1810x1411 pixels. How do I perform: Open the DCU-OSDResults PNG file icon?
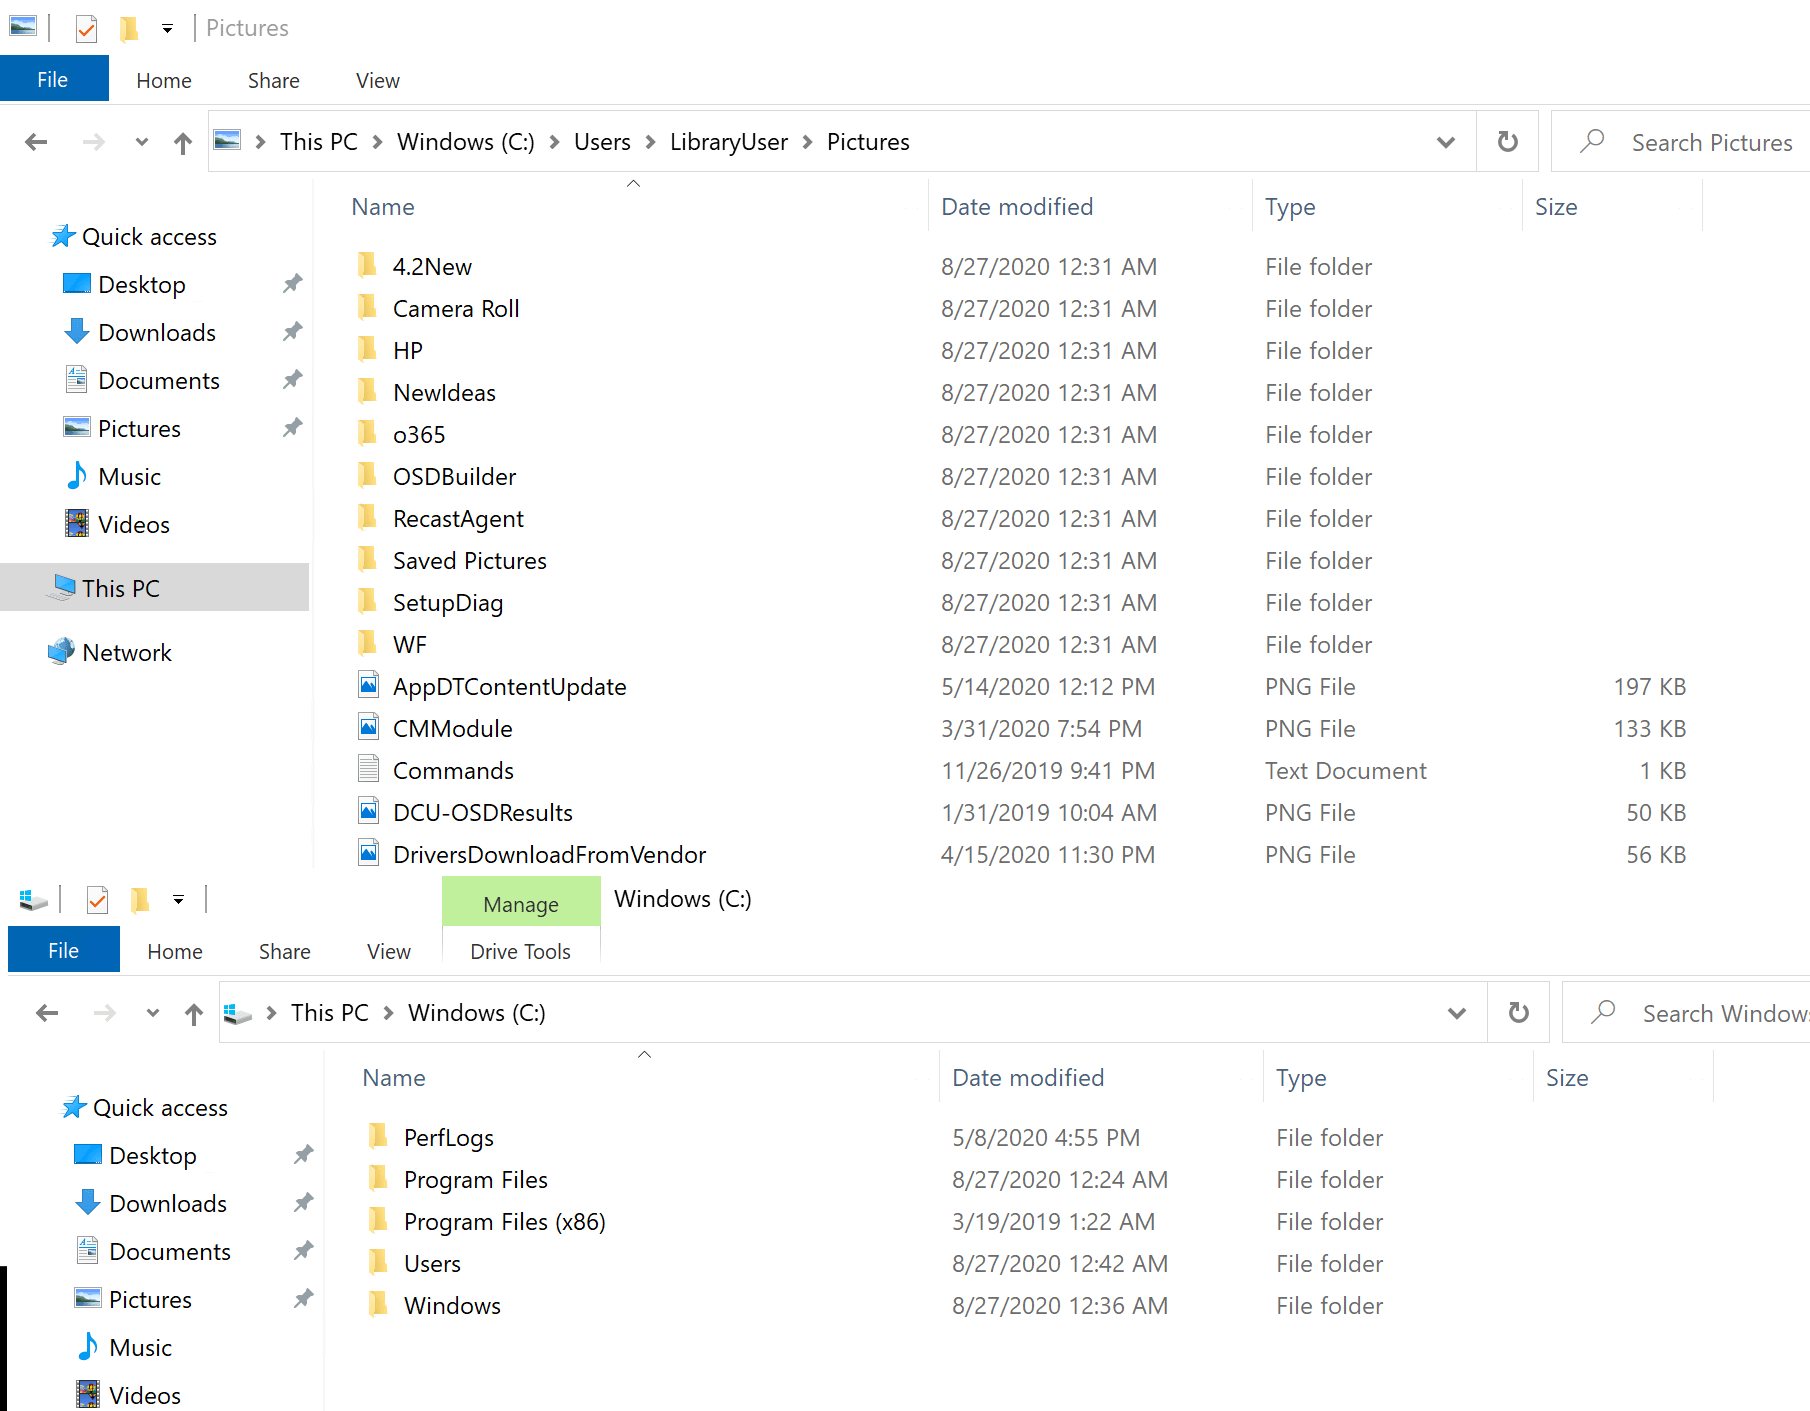pos(369,812)
